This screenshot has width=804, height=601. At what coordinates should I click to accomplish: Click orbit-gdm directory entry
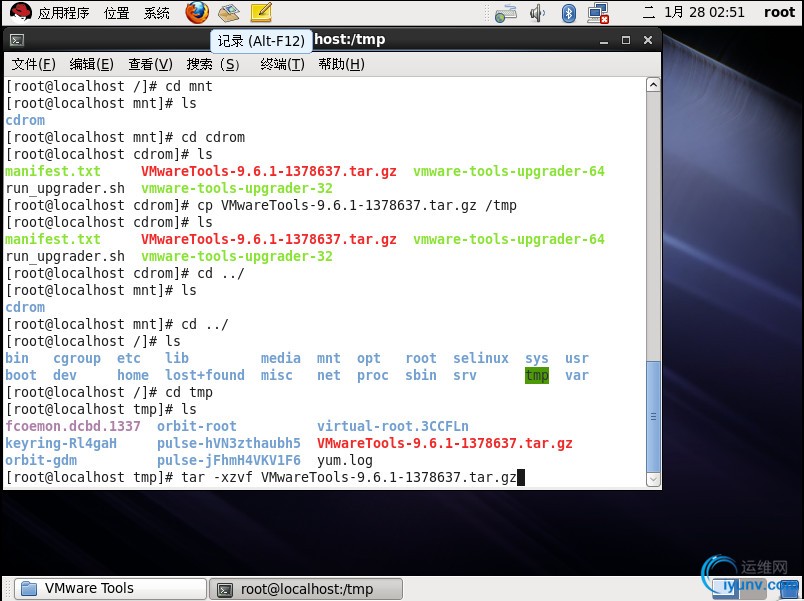coord(41,460)
